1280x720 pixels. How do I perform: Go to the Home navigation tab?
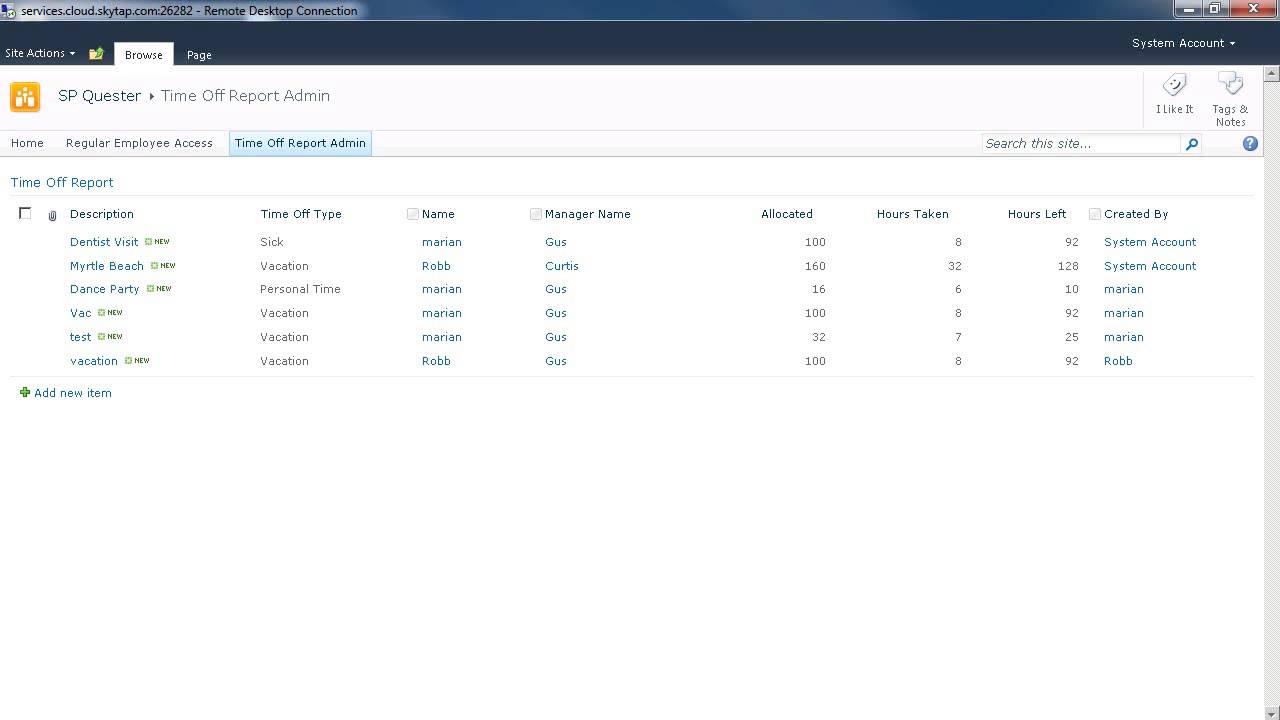coord(27,143)
